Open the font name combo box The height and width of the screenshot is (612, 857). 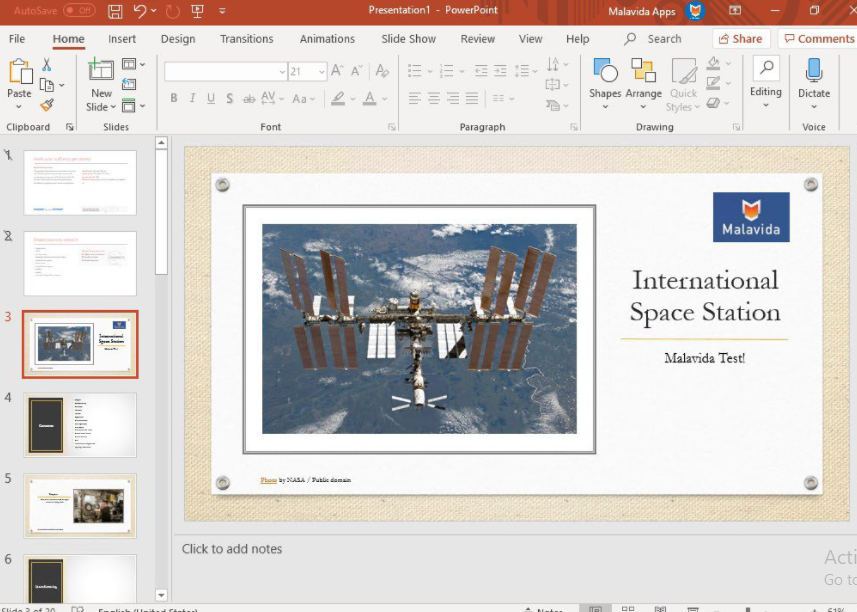pos(226,72)
